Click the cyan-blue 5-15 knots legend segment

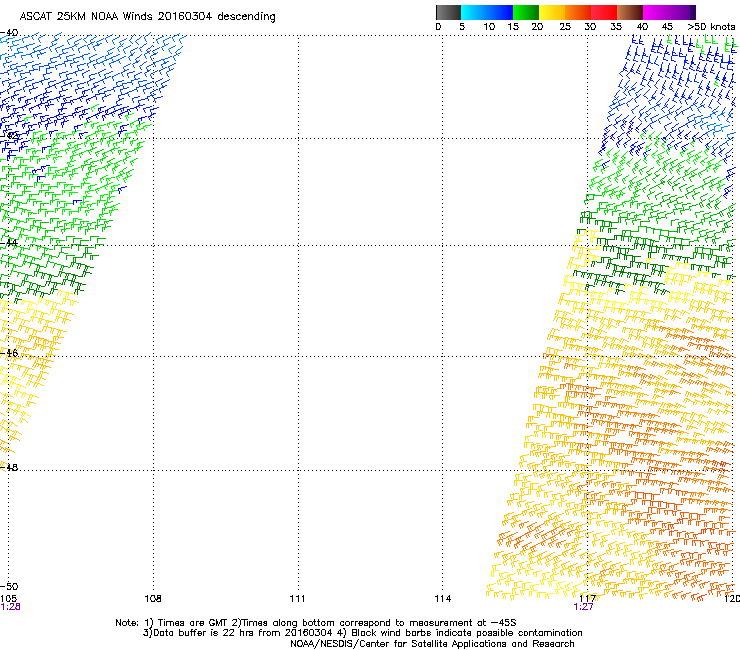487,12
